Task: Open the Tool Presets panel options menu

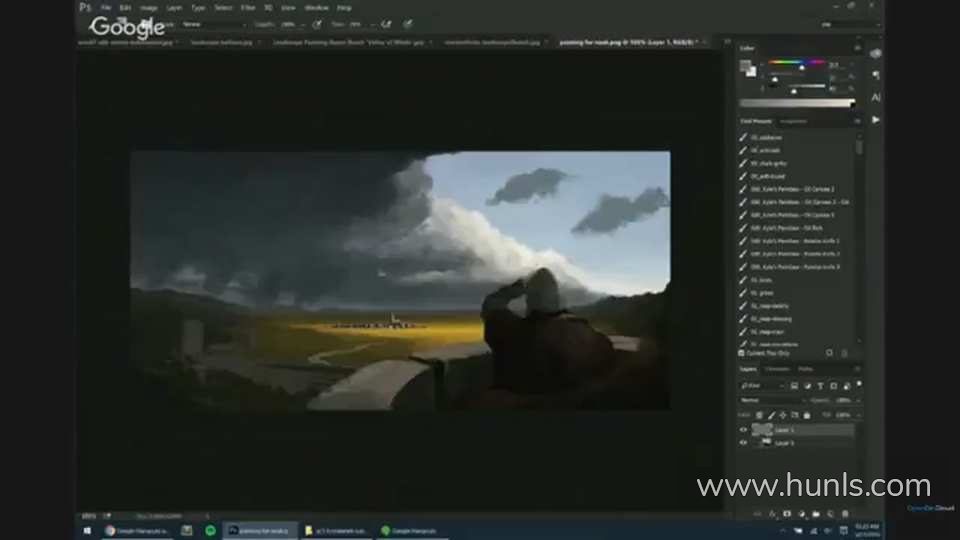Action: coord(857,121)
